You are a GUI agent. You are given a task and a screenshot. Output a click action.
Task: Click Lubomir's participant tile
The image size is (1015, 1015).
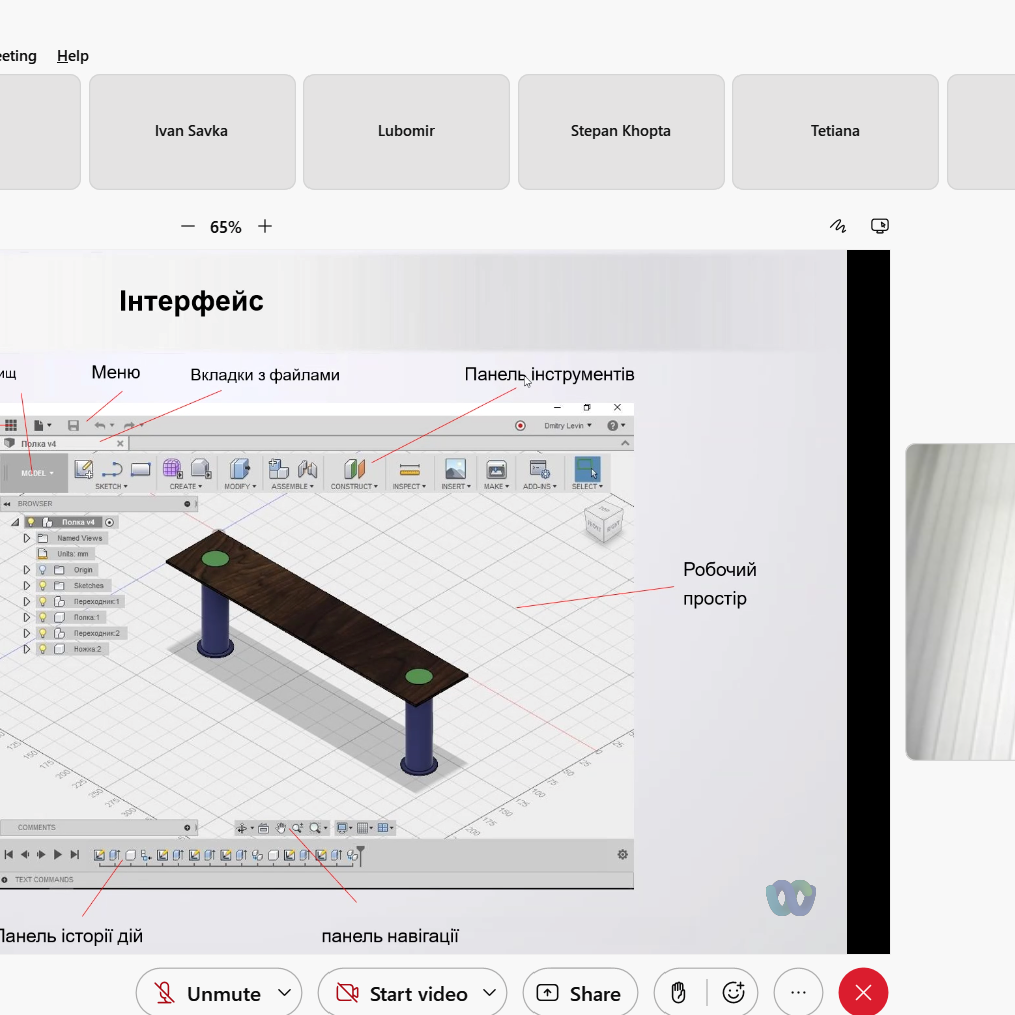click(406, 131)
